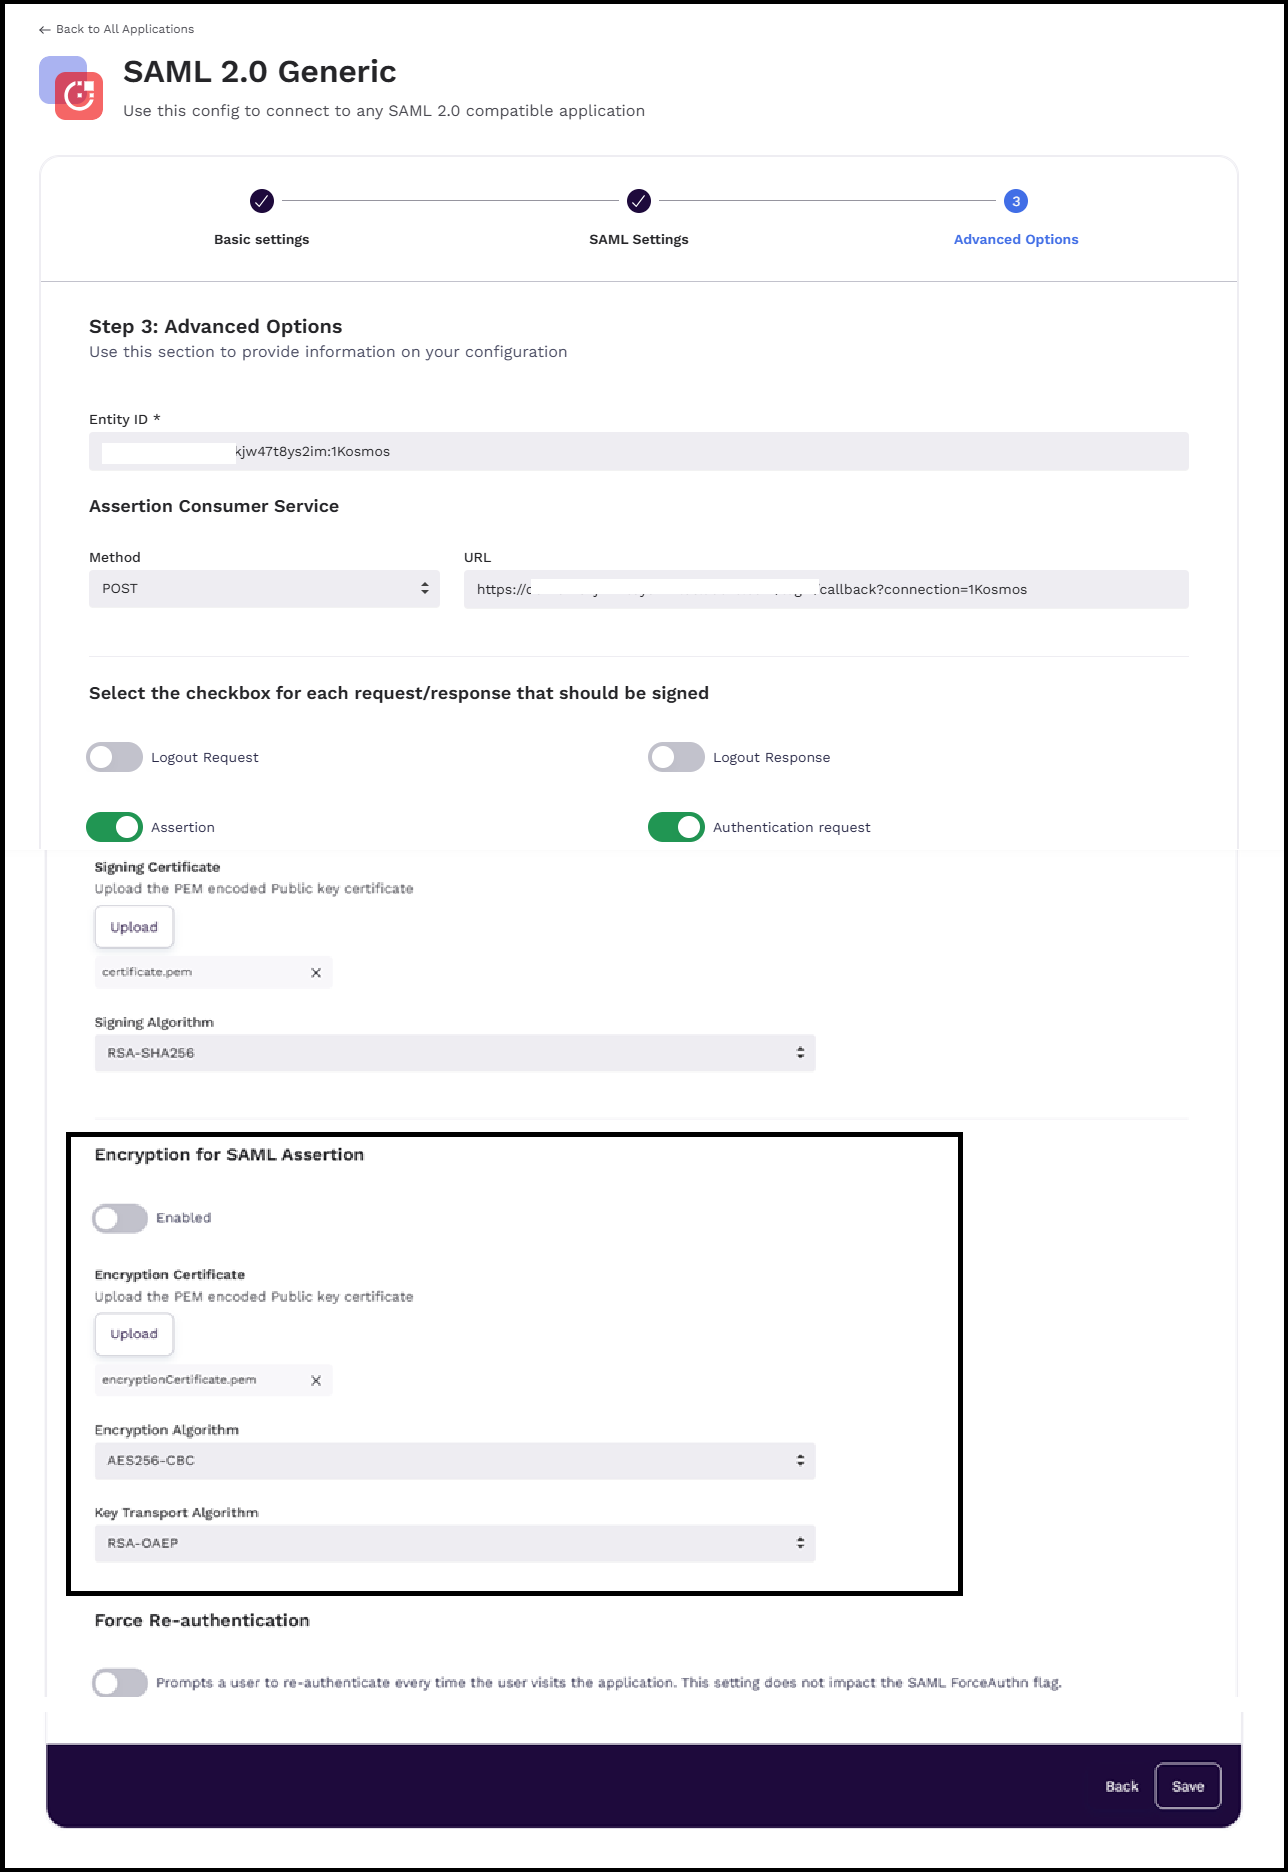Remove the encryptionCertificate.pem file
1288x1872 pixels.
tap(316, 1381)
